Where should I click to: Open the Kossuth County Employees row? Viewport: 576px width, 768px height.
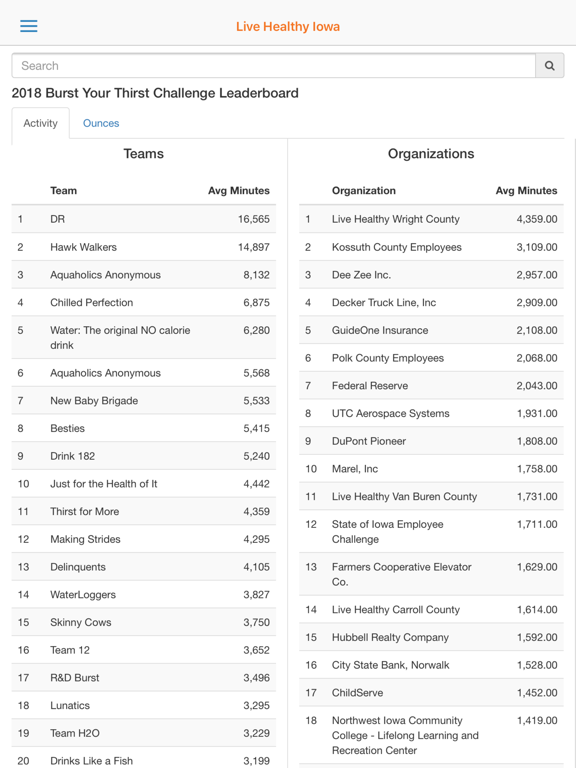point(431,247)
